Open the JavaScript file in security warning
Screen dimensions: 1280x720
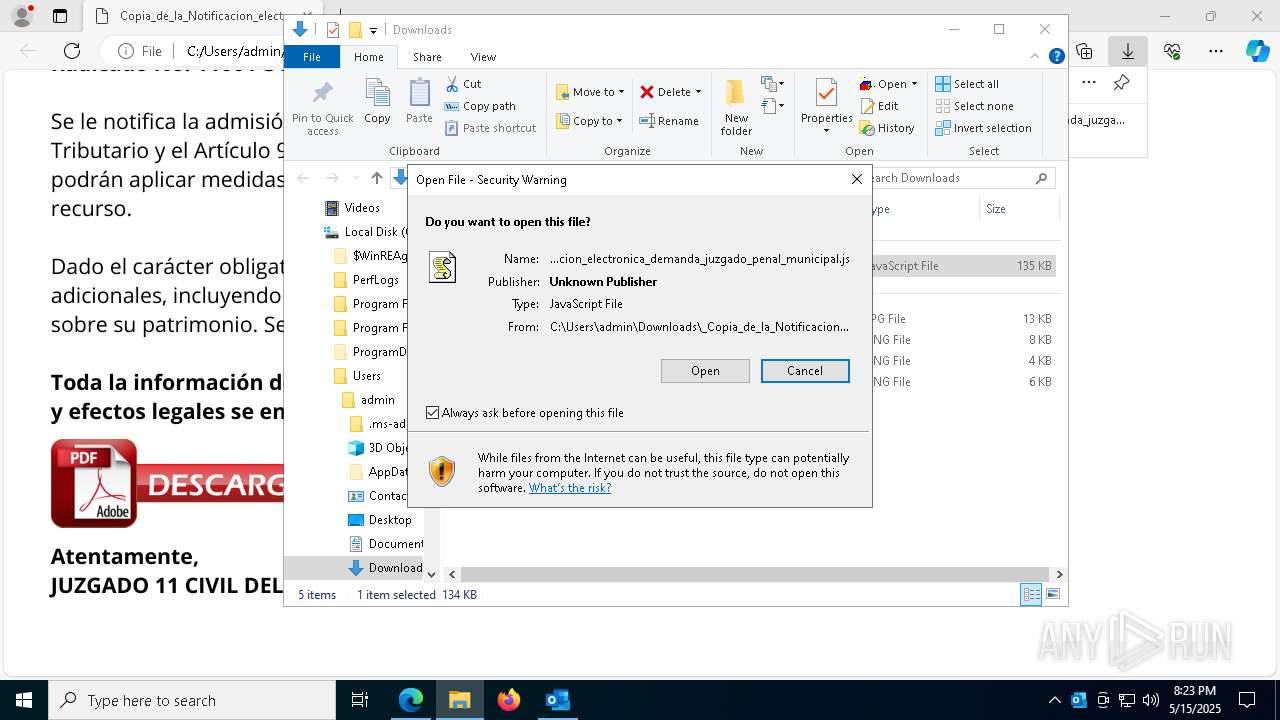[705, 371]
